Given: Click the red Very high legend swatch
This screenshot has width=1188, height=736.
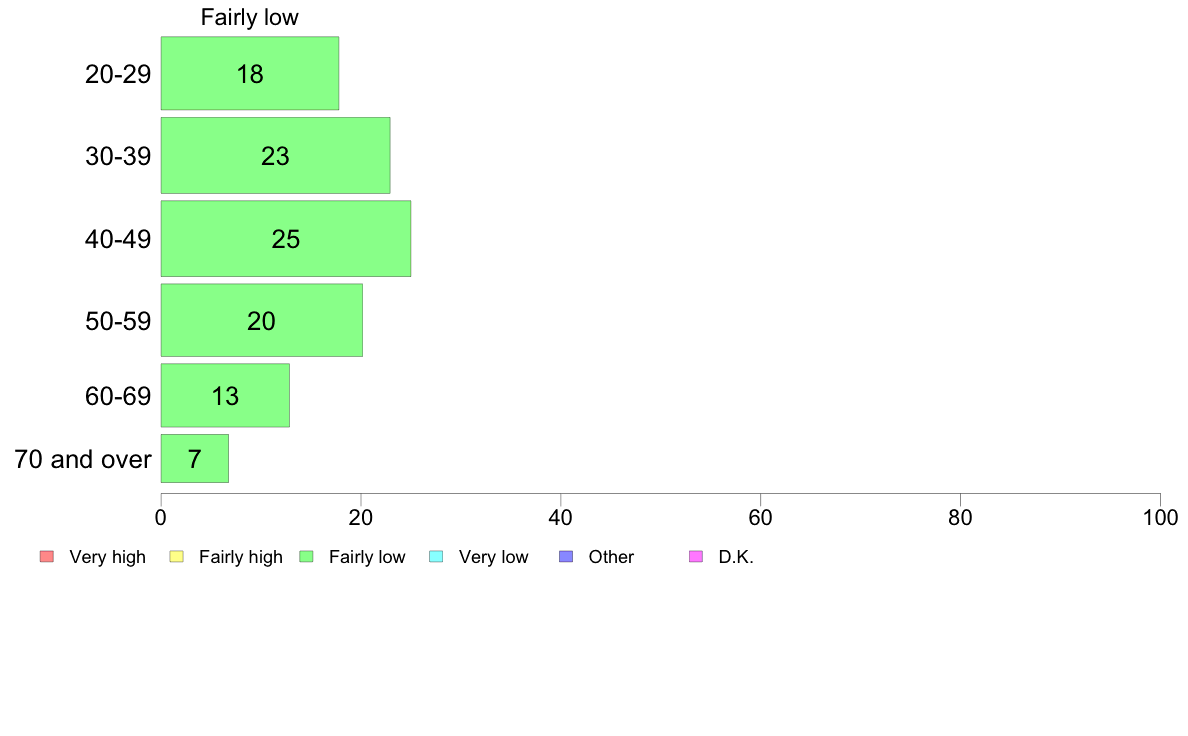Looking at the screenshot, I should click(x=47, y=556).
